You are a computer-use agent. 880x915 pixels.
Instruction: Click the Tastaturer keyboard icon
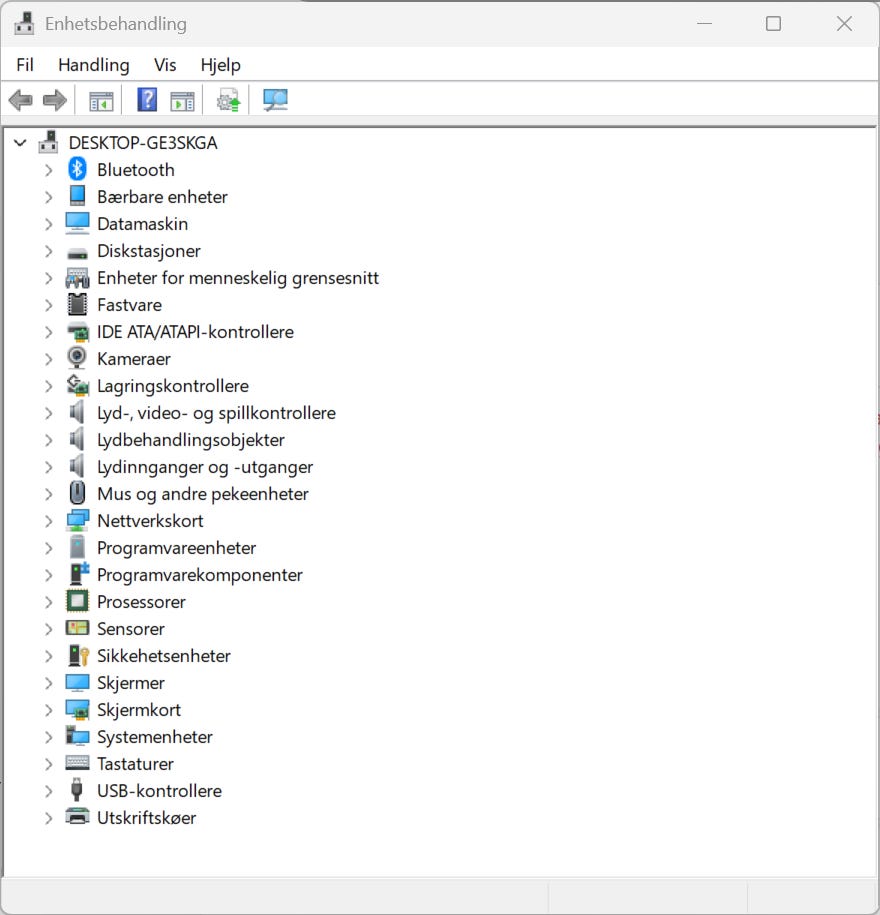[x=77, y=763]
